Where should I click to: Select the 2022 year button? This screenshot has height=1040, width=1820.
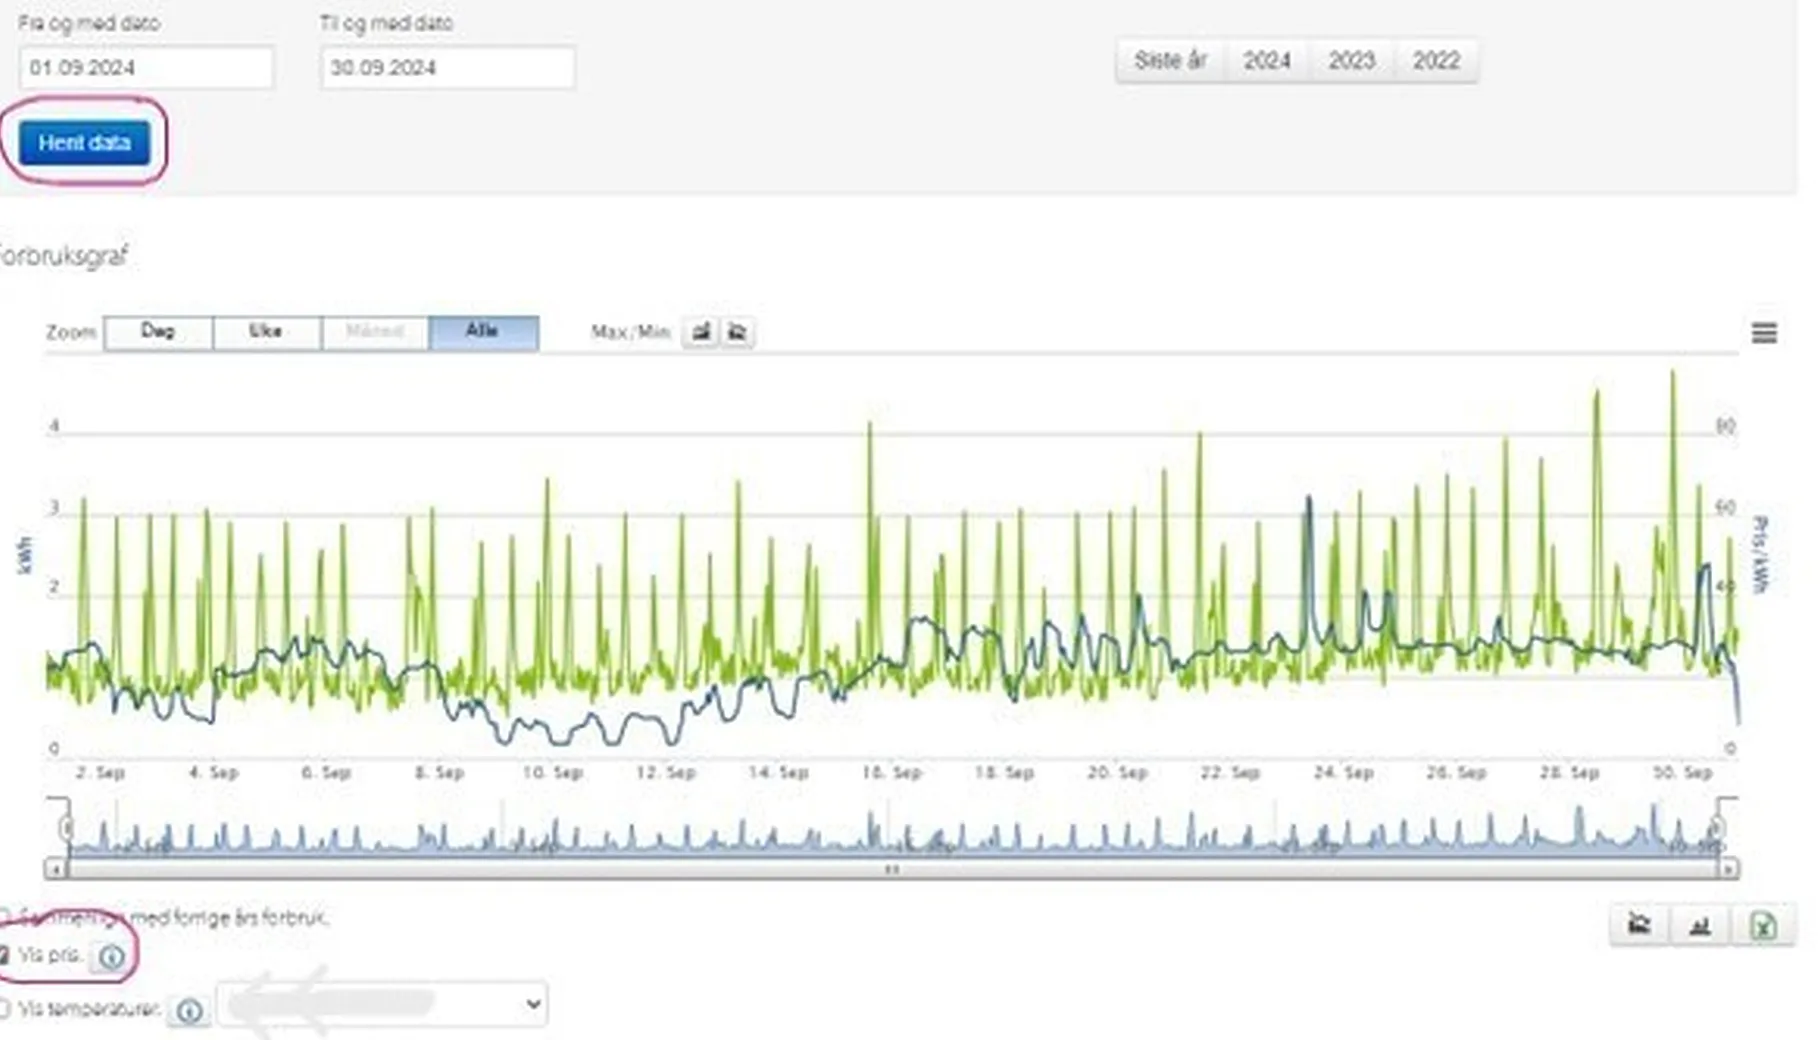pyautogui.click(x=1436, y=61)
